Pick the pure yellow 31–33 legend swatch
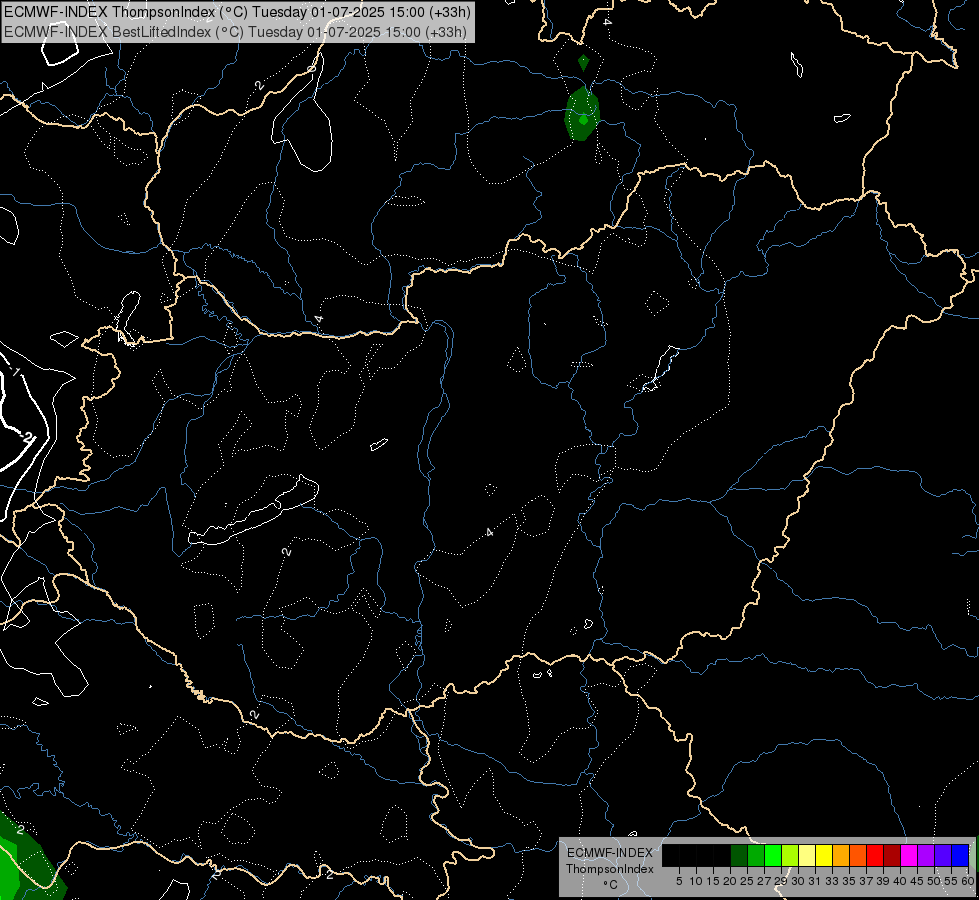The width and height of the screenshot is (979, 900). point(824,855)
